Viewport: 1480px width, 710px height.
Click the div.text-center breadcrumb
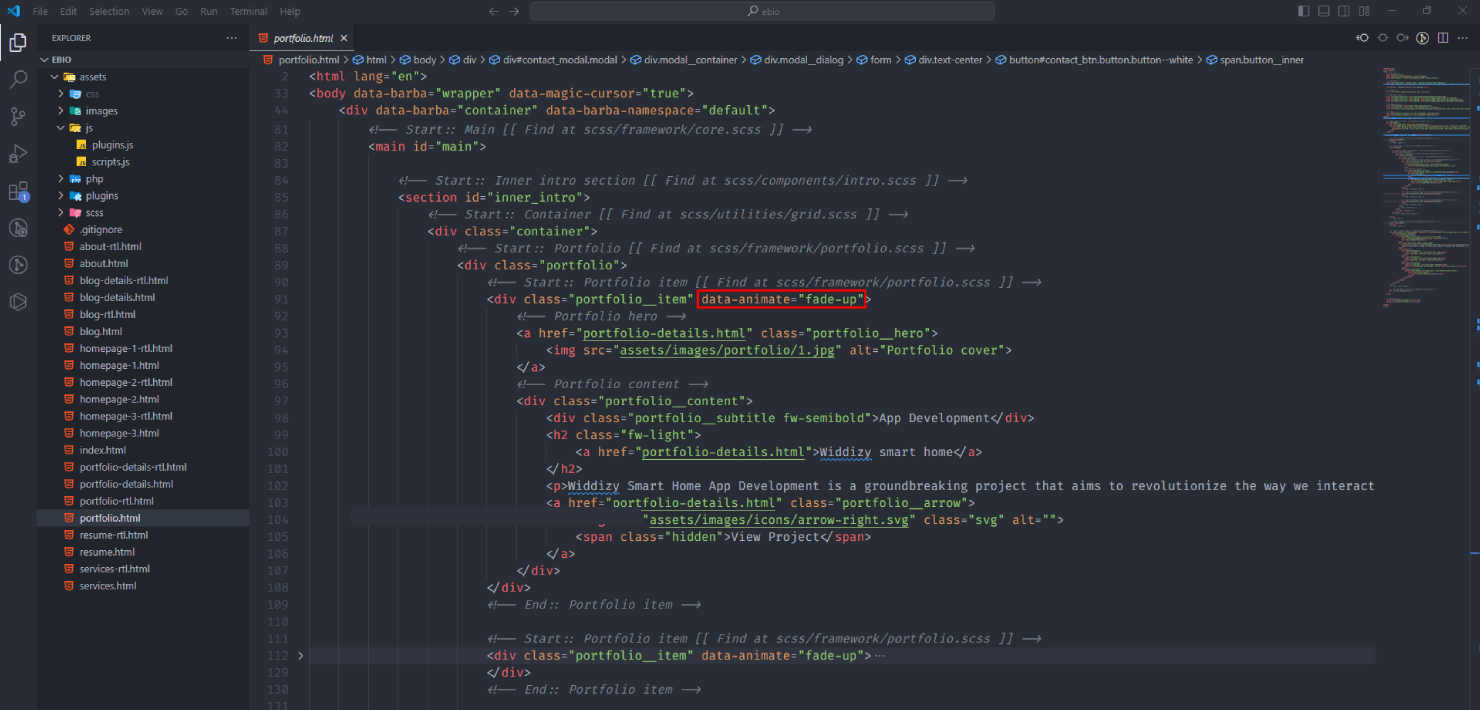pyautogui.click(x=943, y=60)
